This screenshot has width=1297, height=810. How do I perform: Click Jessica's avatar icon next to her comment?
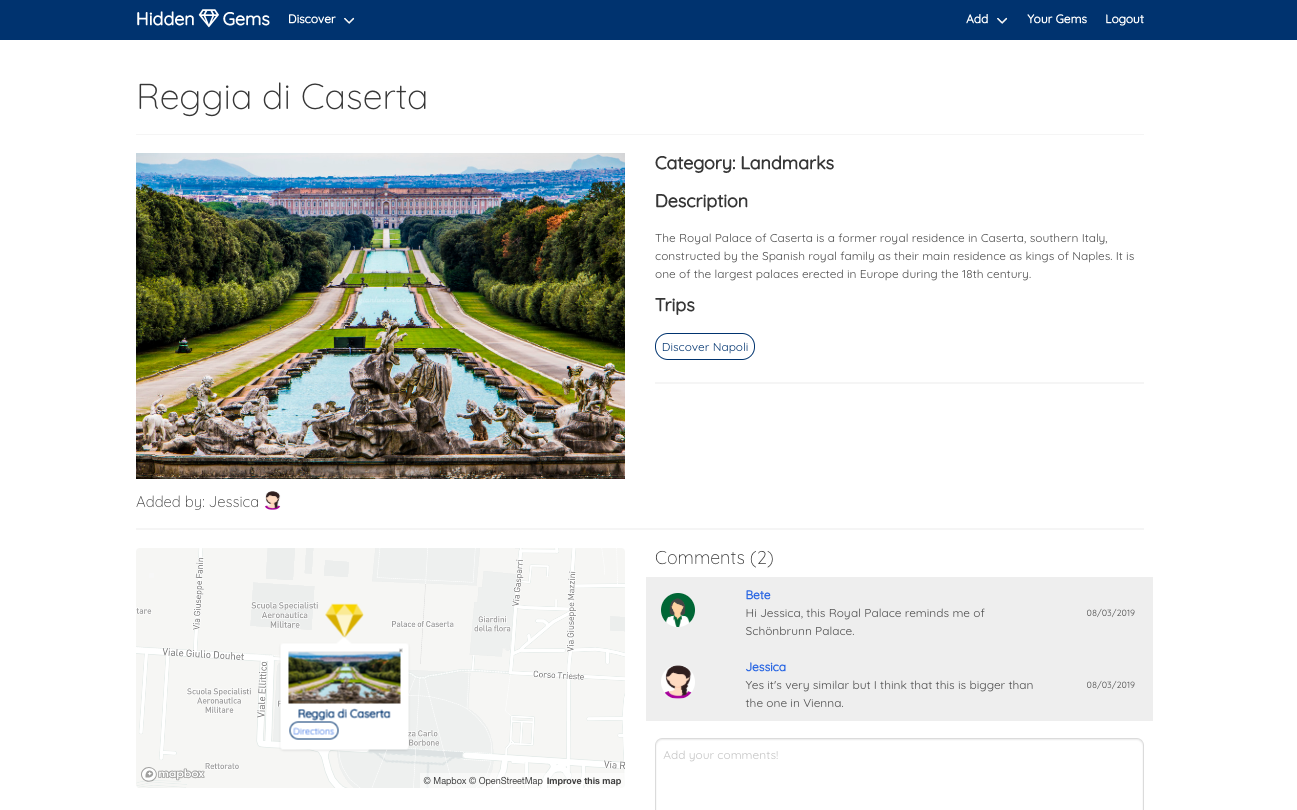click(678, 681)
